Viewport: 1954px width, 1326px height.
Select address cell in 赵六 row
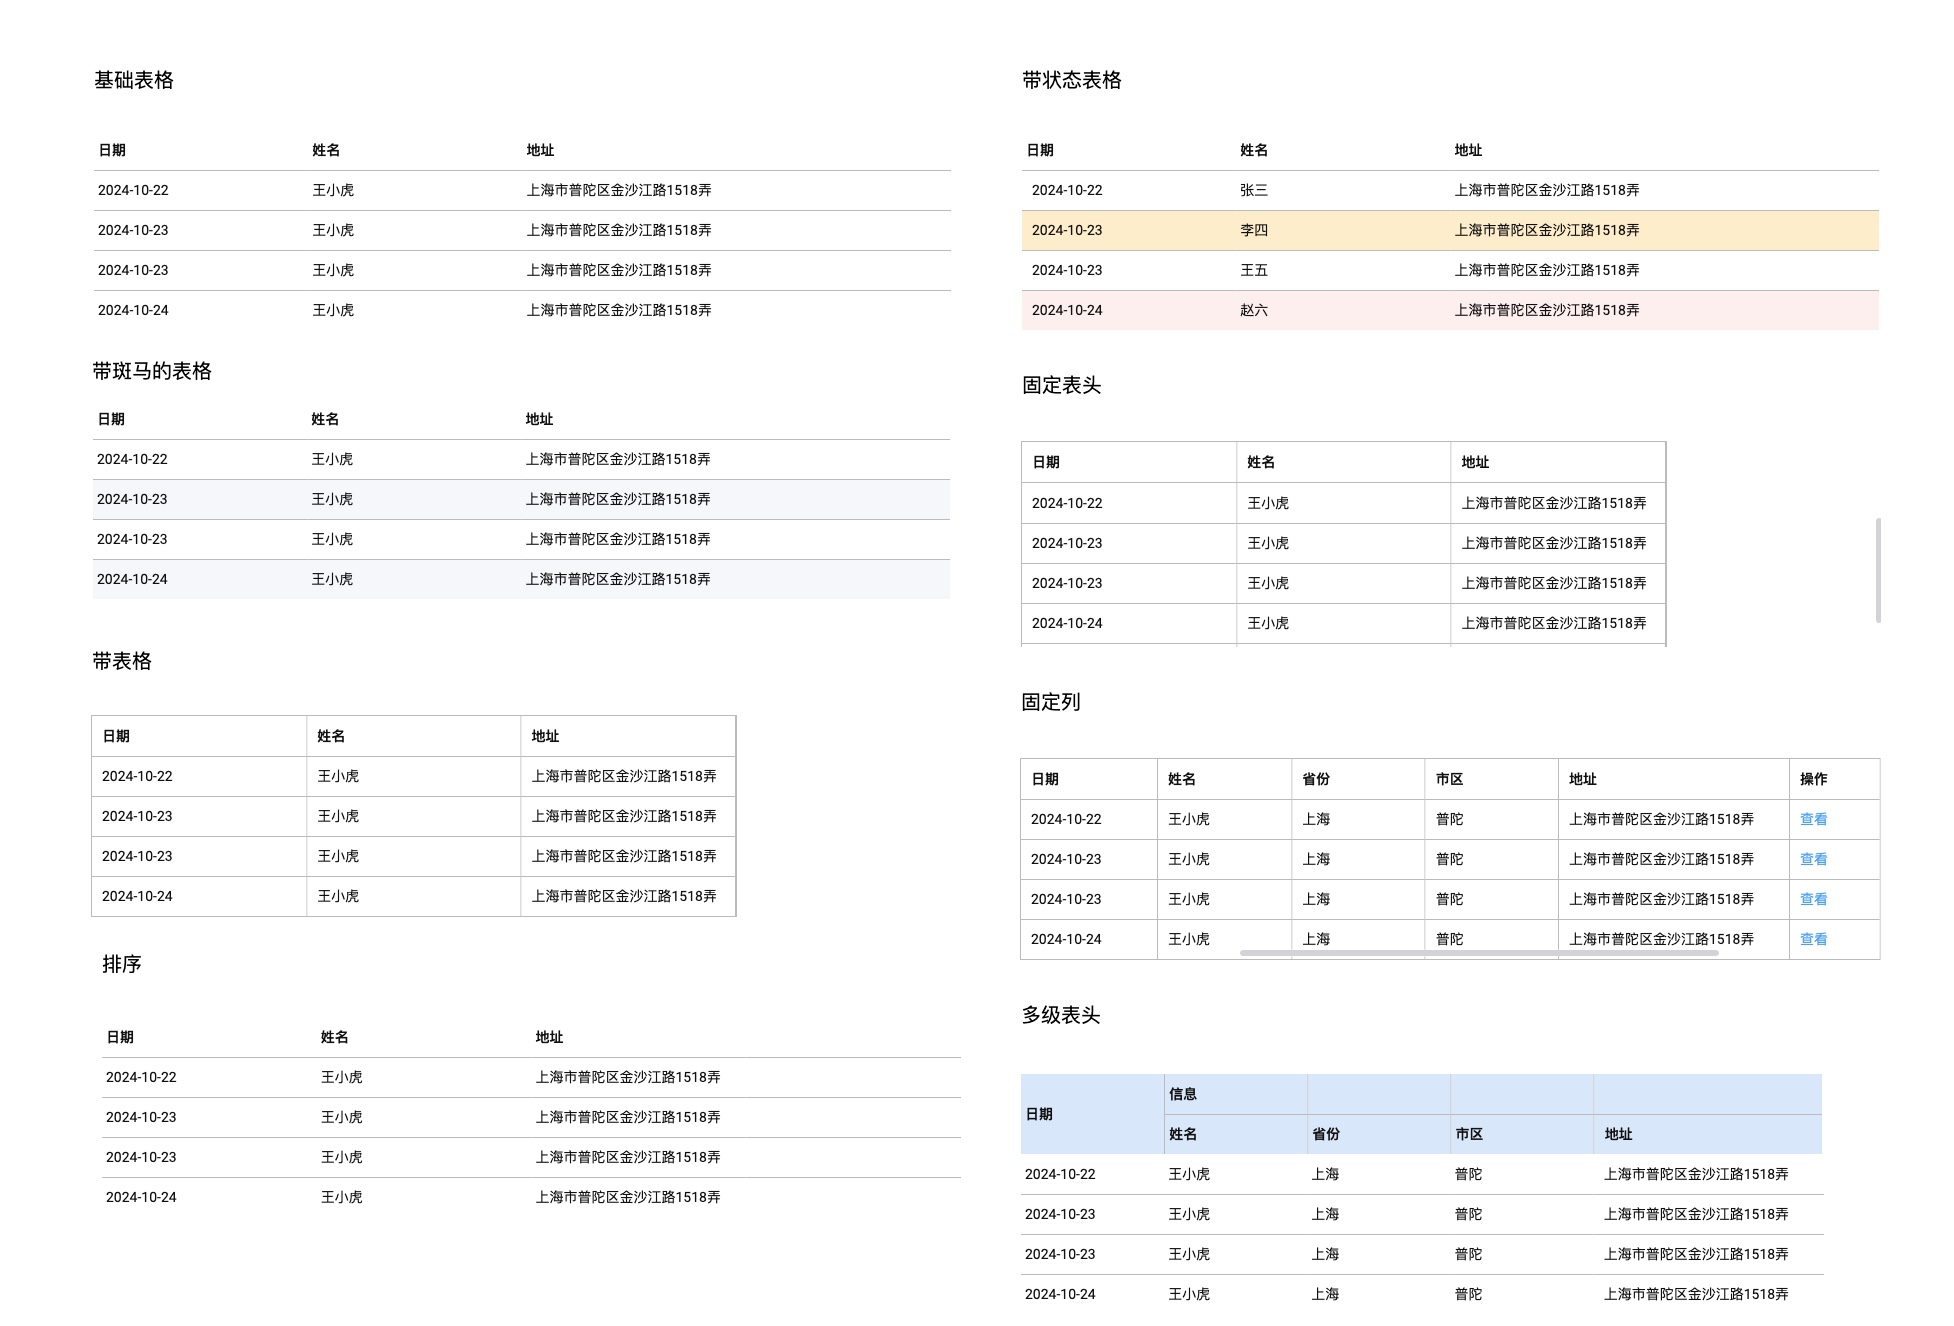point(1547,310)
